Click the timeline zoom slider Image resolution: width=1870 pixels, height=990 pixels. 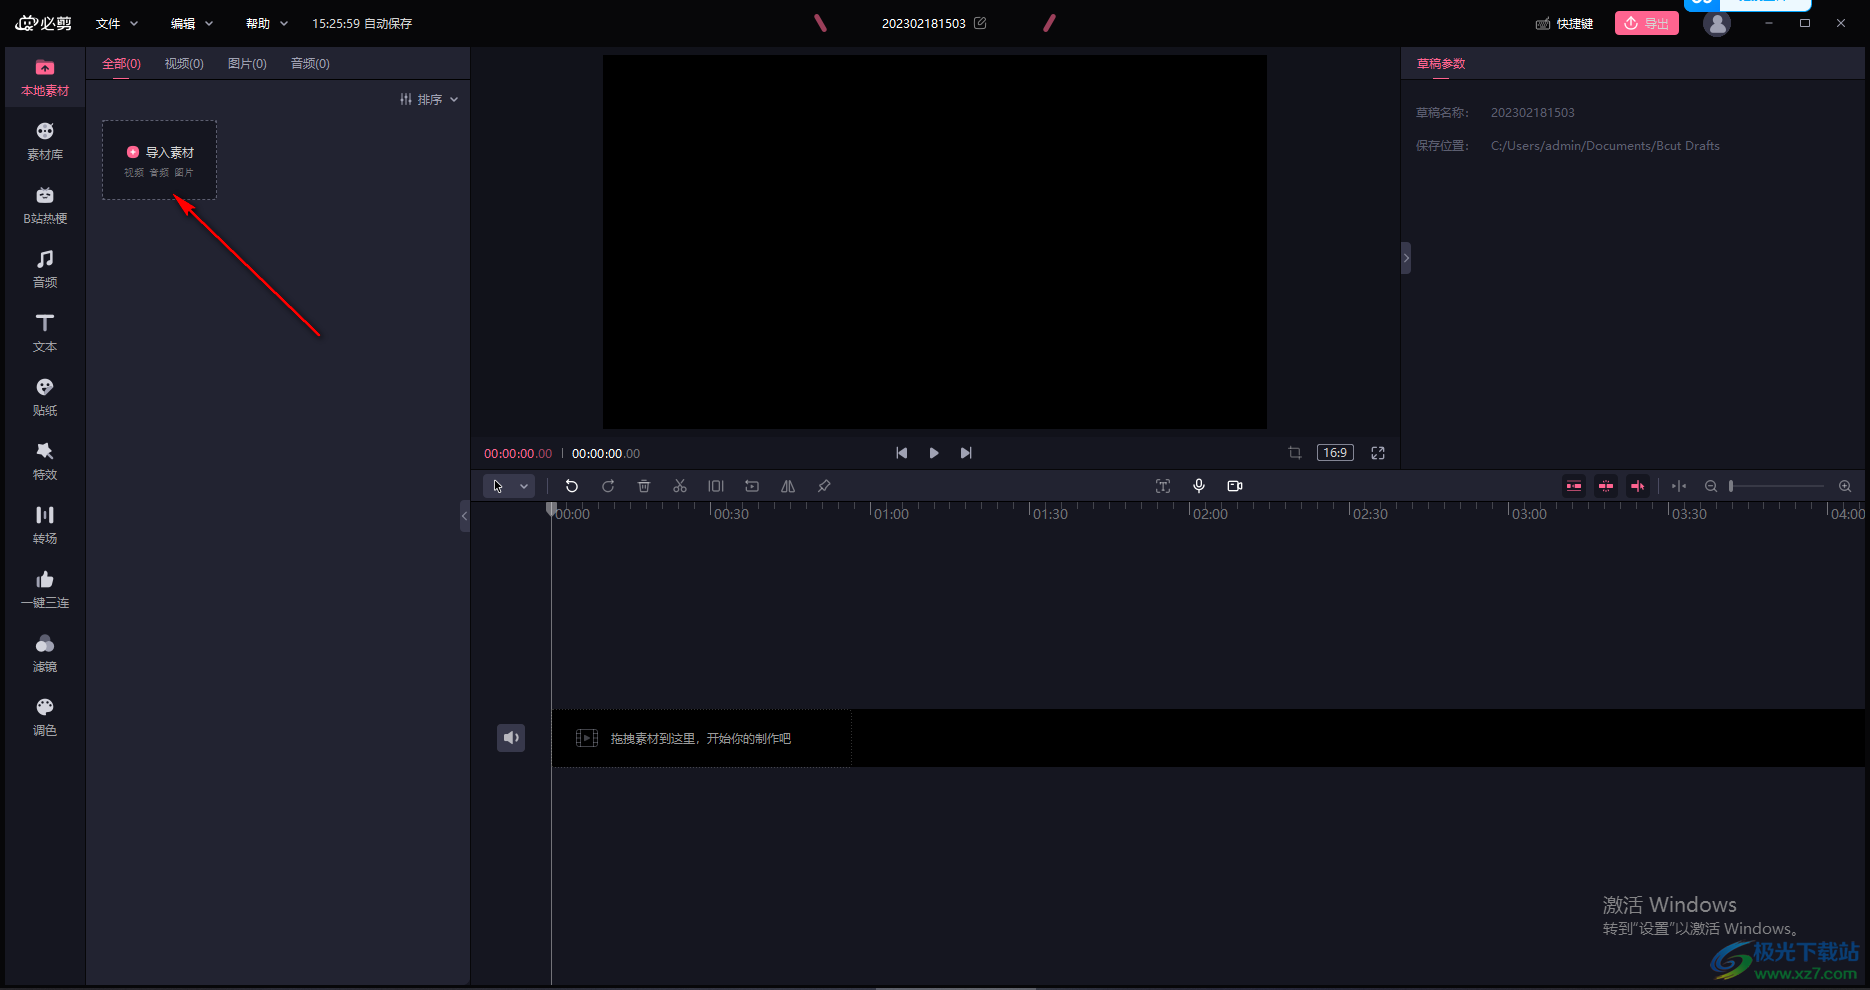(1777, 486)
